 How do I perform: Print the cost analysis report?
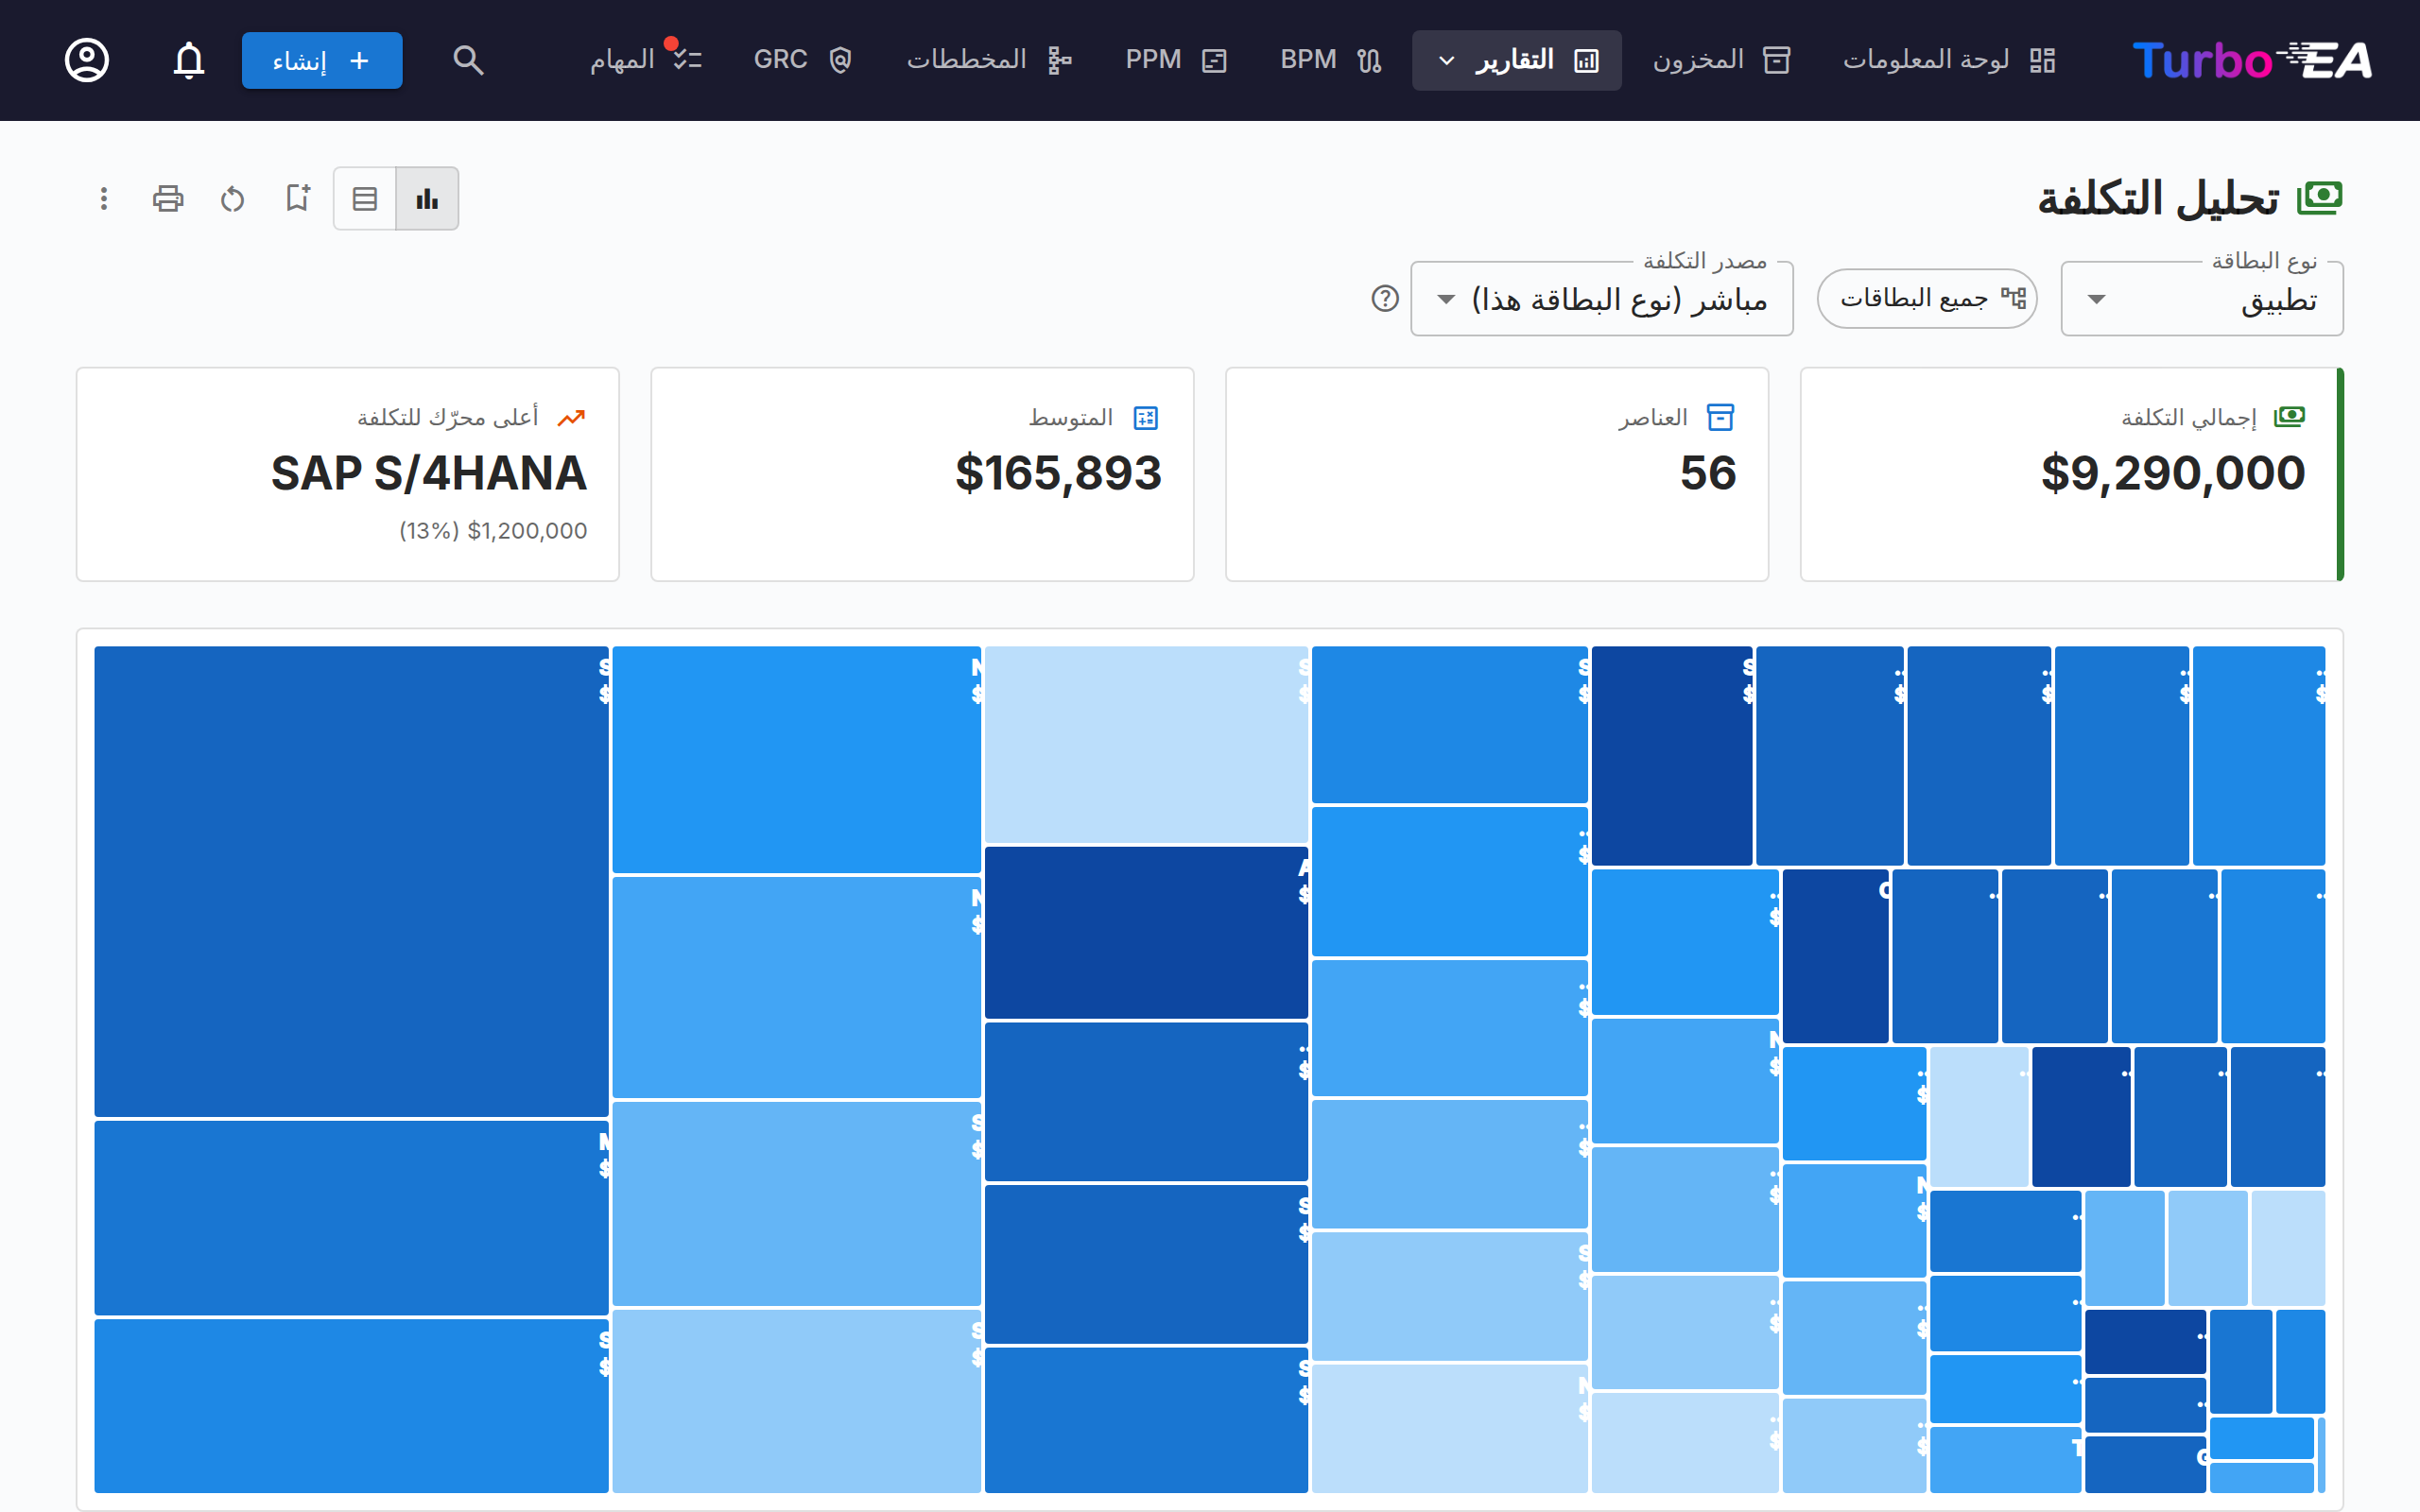pyautogui.click(x=168, y=198)
